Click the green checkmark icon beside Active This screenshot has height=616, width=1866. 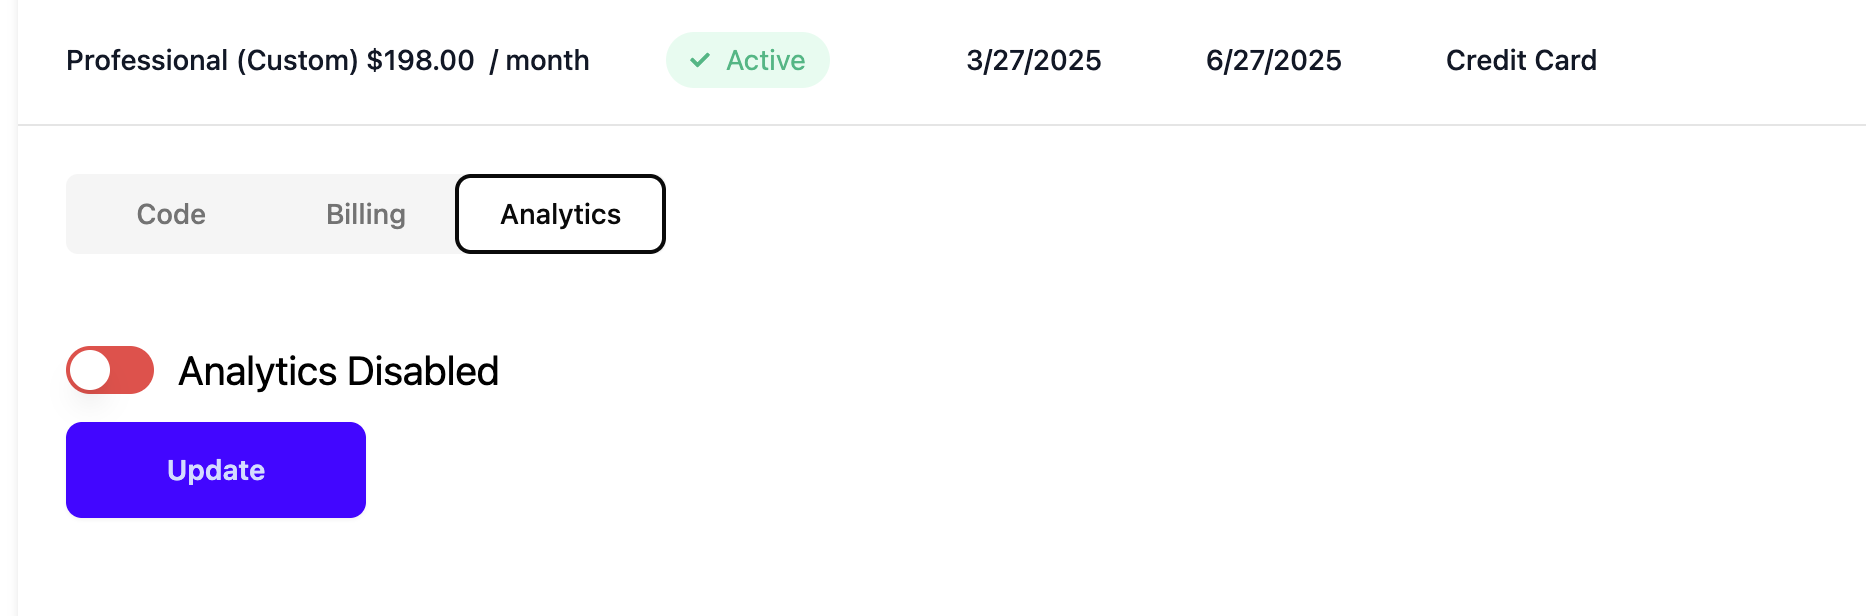tap(700, 60)
